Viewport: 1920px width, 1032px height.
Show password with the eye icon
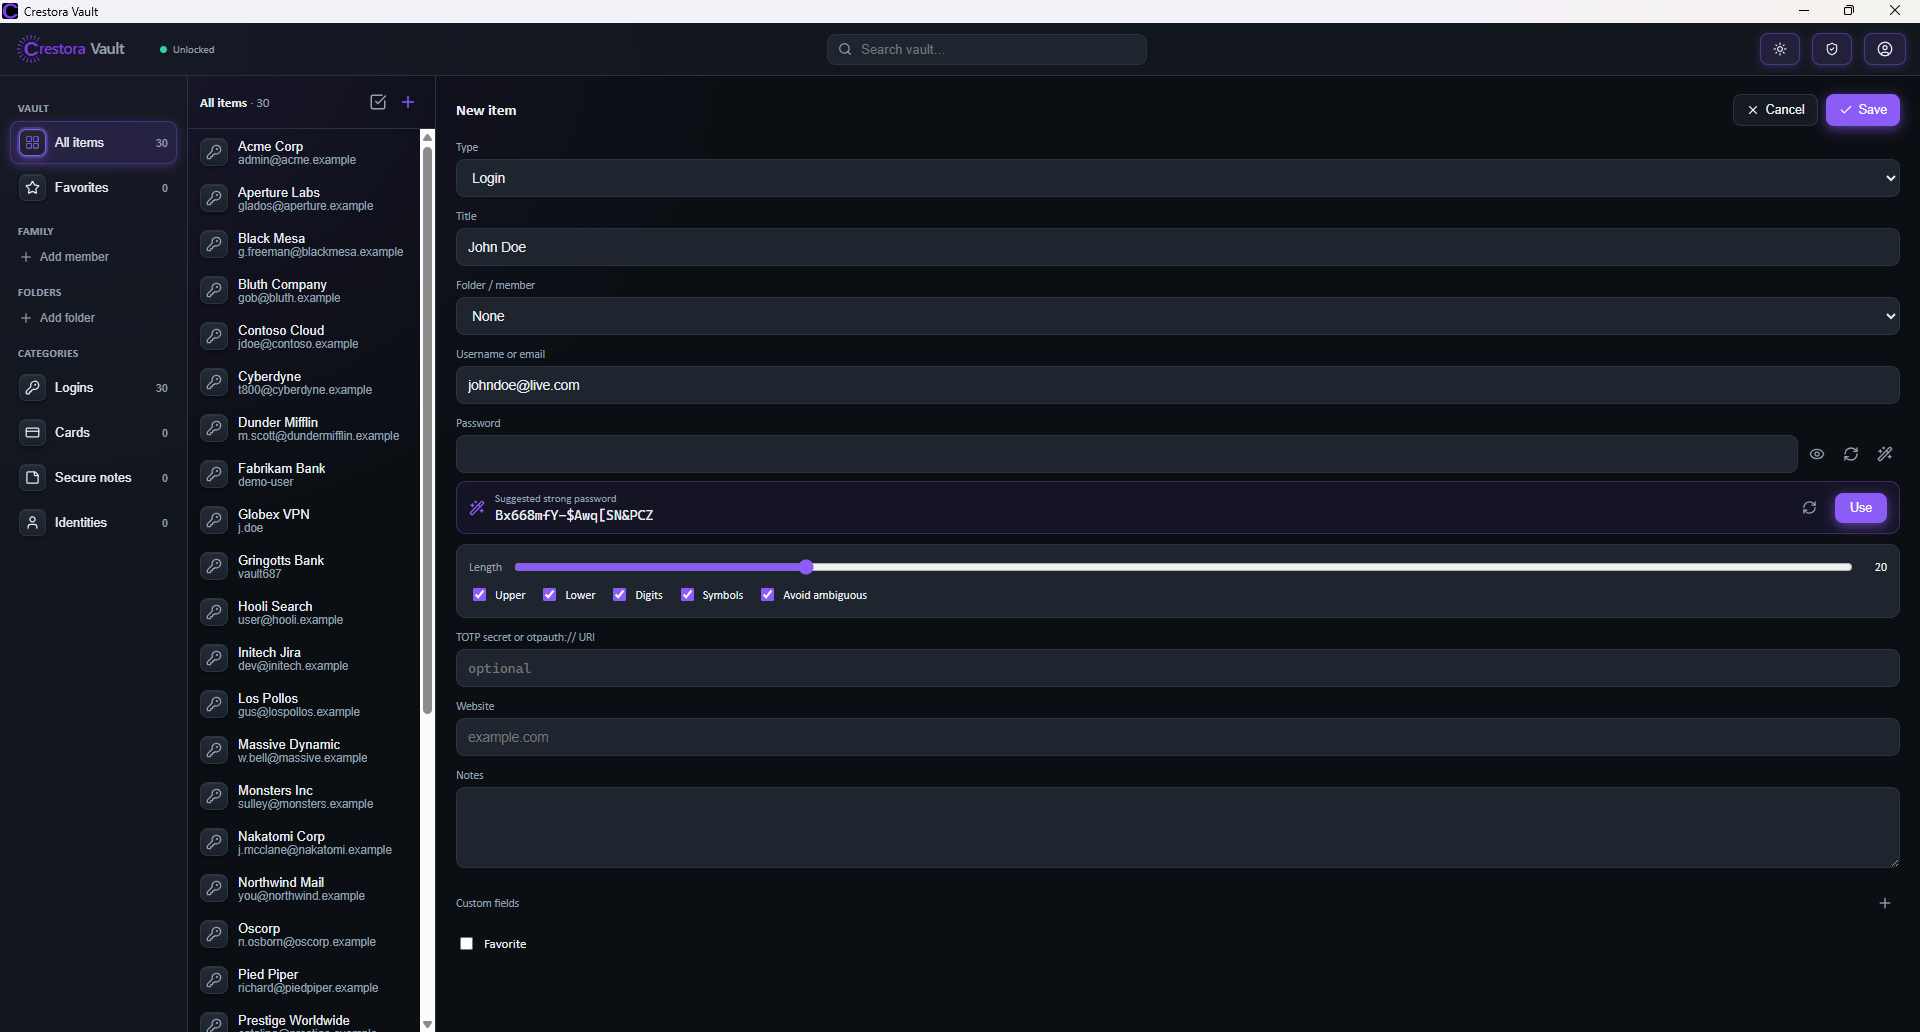pyautogui.click(x=1817, y=454)
